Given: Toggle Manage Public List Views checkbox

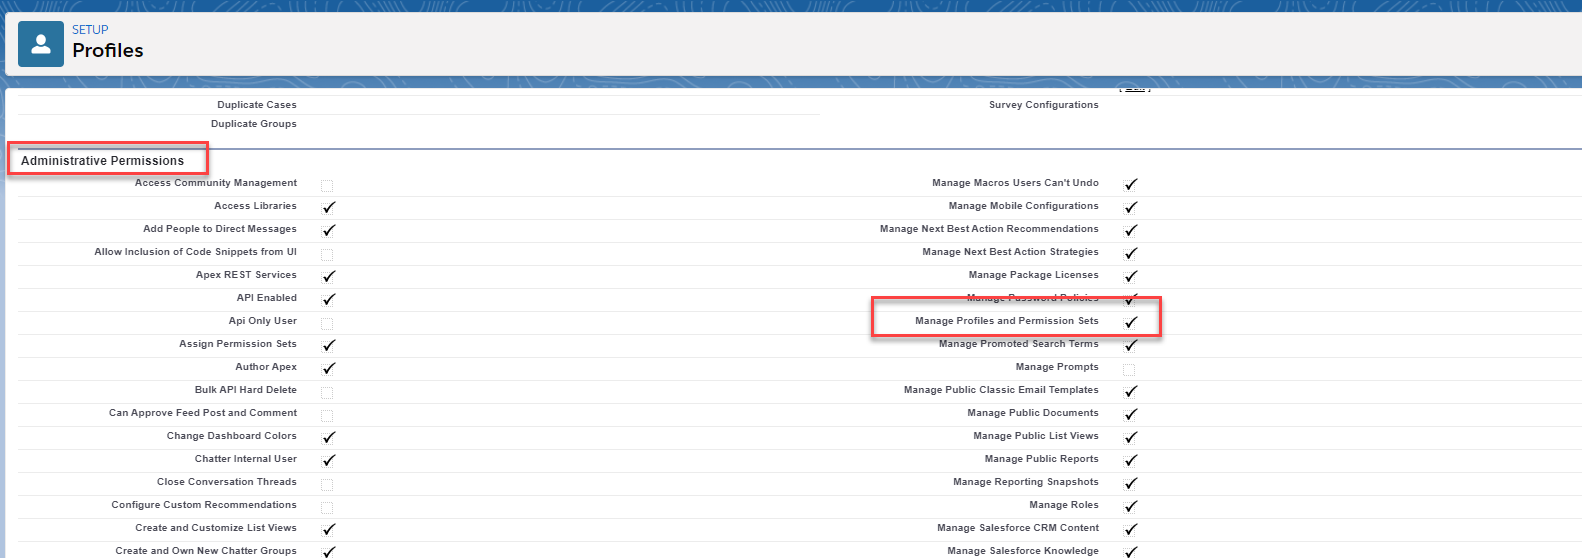Looking at the screenshot, I should tap(1130, 437).
